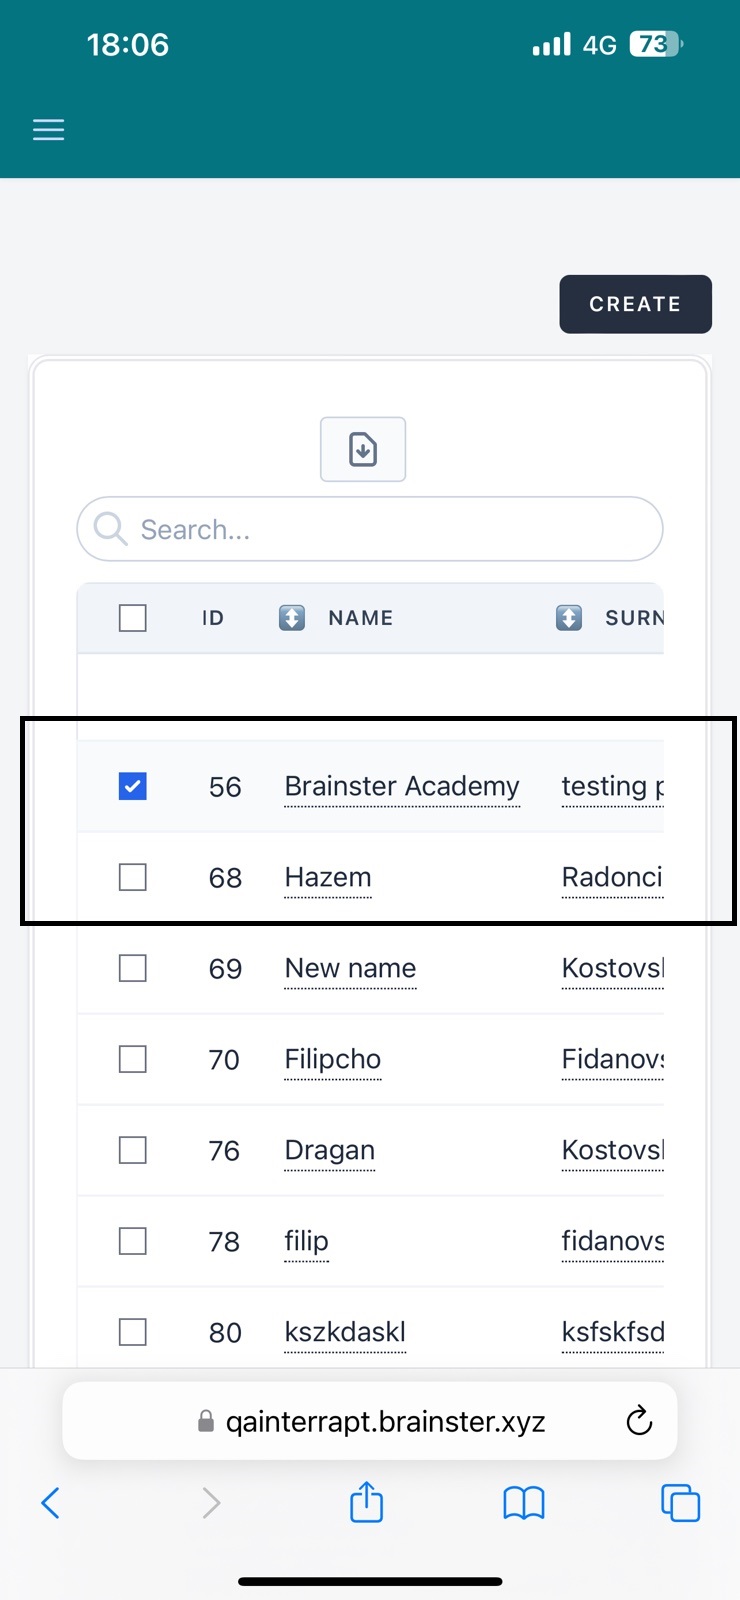Toggle the select-all header checkbox
740x1600 pixels.
[133, 618]
